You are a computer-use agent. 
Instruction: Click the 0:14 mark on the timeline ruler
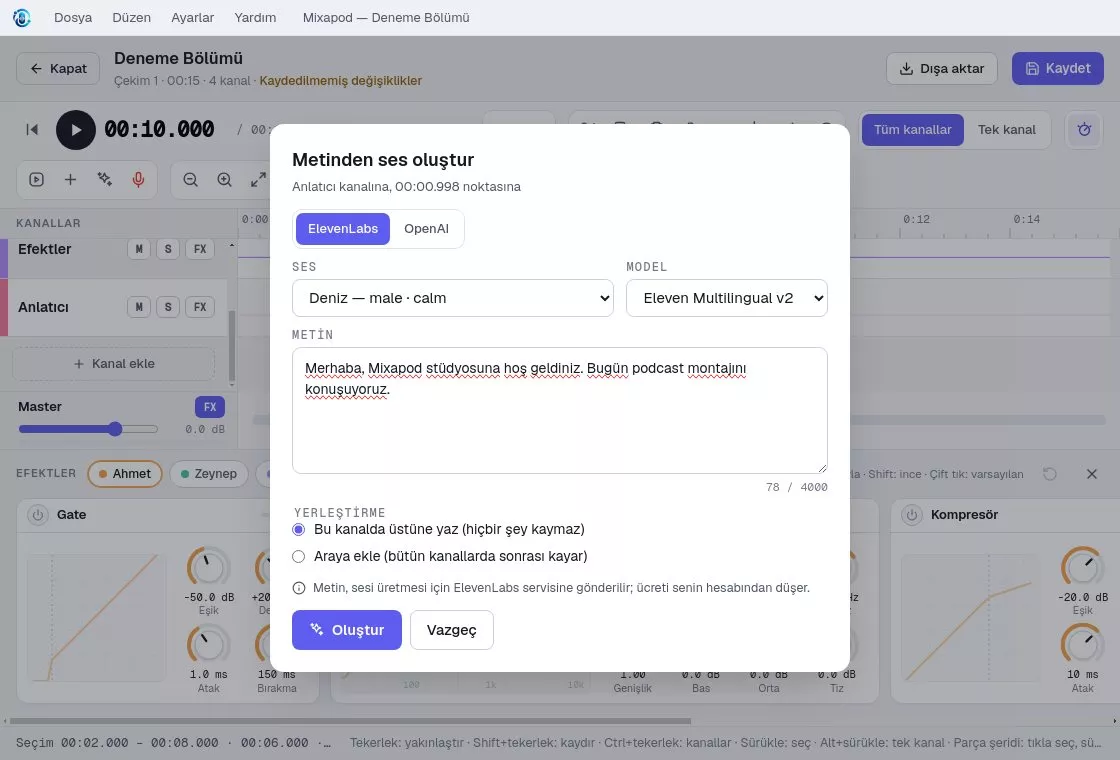tap(1026, 219)
